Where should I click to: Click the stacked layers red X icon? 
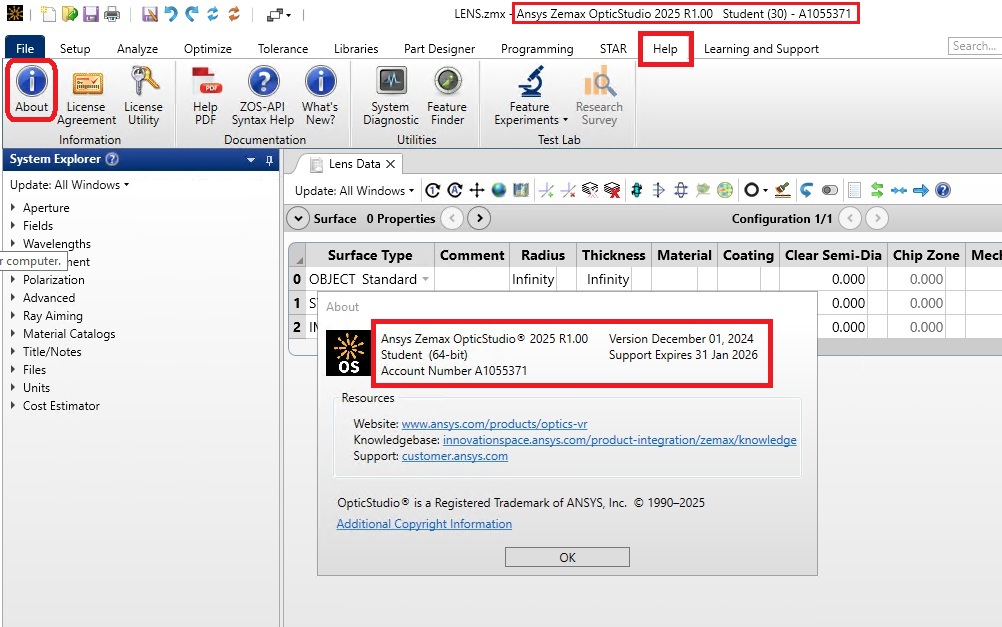[x=612, y=190]
